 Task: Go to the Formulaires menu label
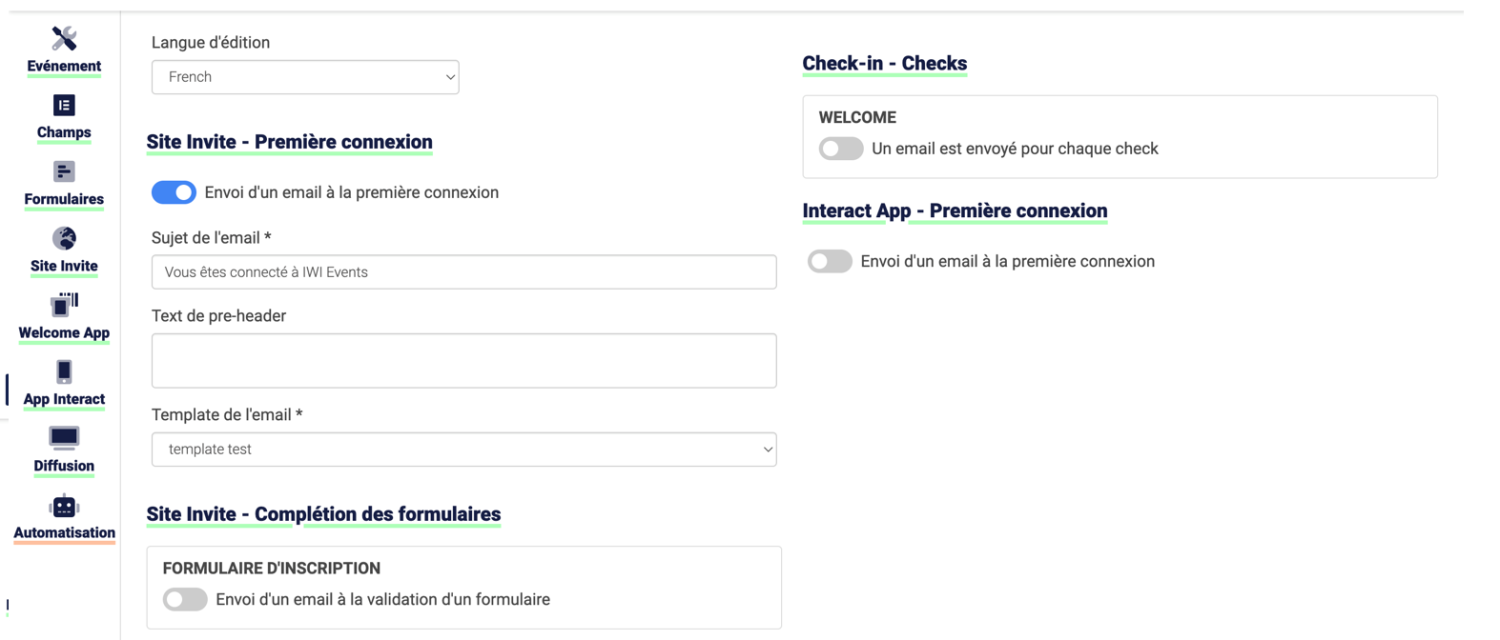pyautogui.click(x=64, y=199)
